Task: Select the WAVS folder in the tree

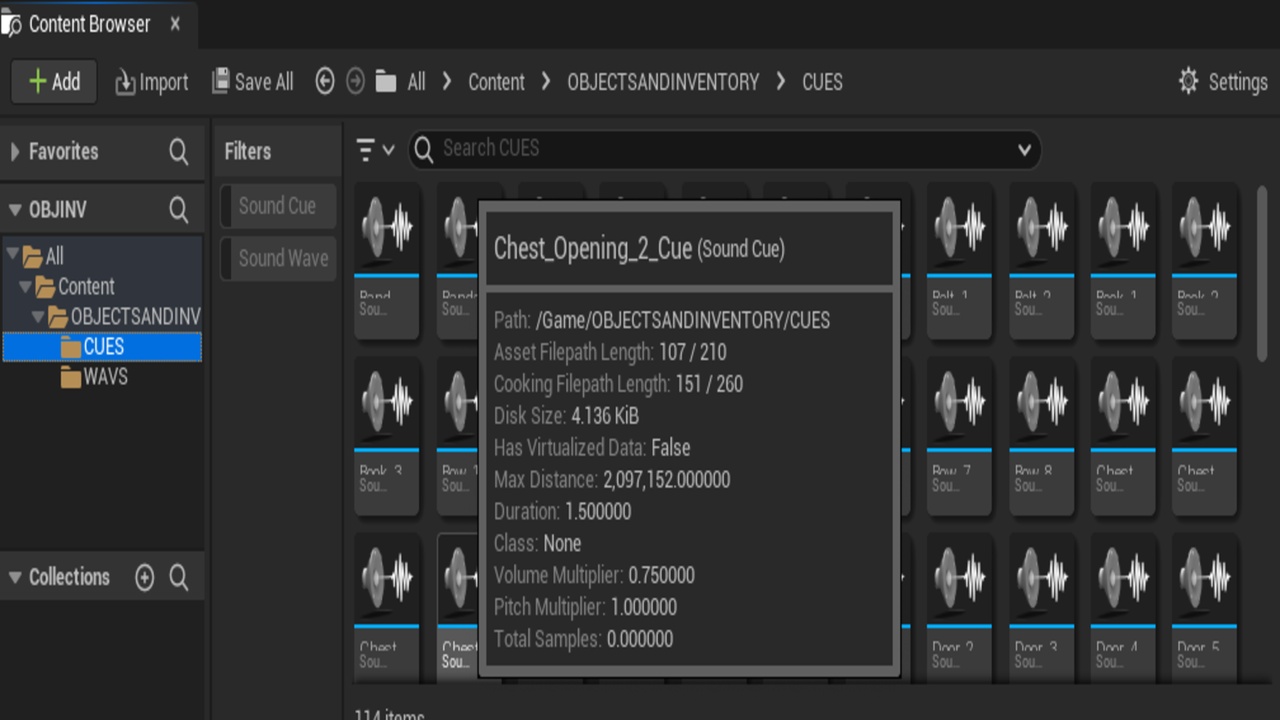Action: click(95, 377)
